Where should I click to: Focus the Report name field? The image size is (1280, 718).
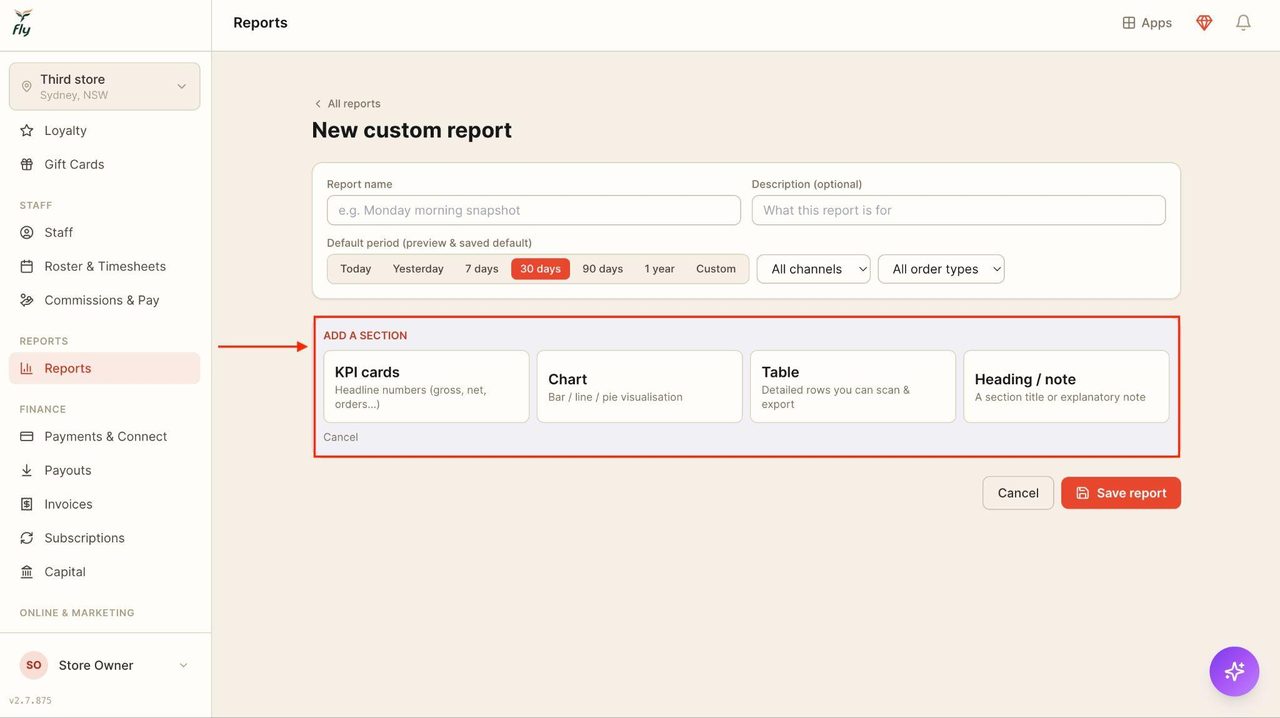pyautogui.click(x=534, y=210)
